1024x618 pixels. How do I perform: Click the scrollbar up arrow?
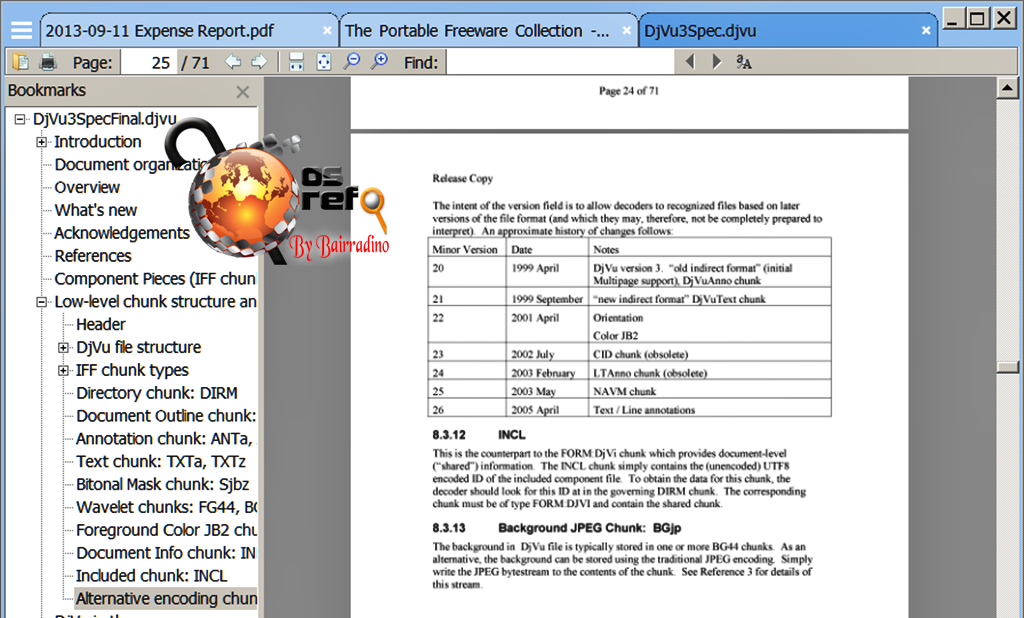(1007, 88)
